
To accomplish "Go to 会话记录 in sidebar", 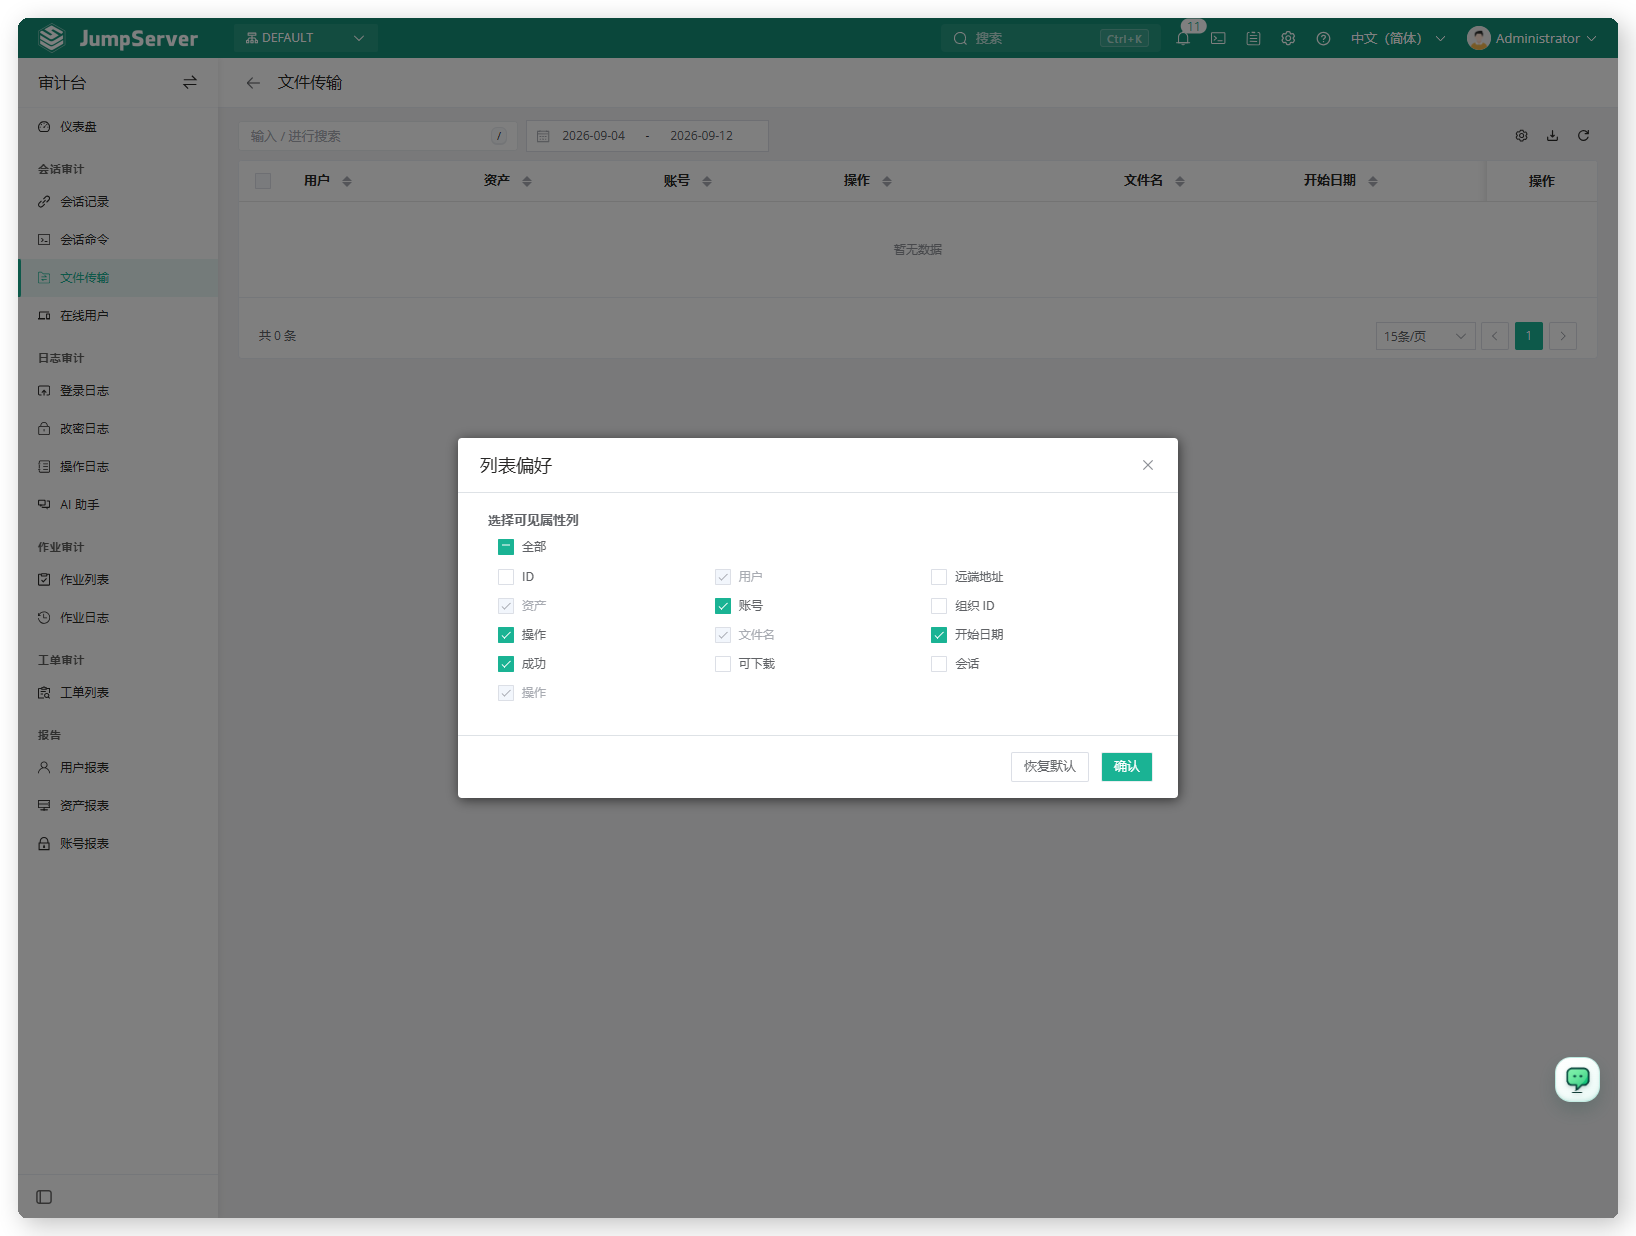I will 118,202.
